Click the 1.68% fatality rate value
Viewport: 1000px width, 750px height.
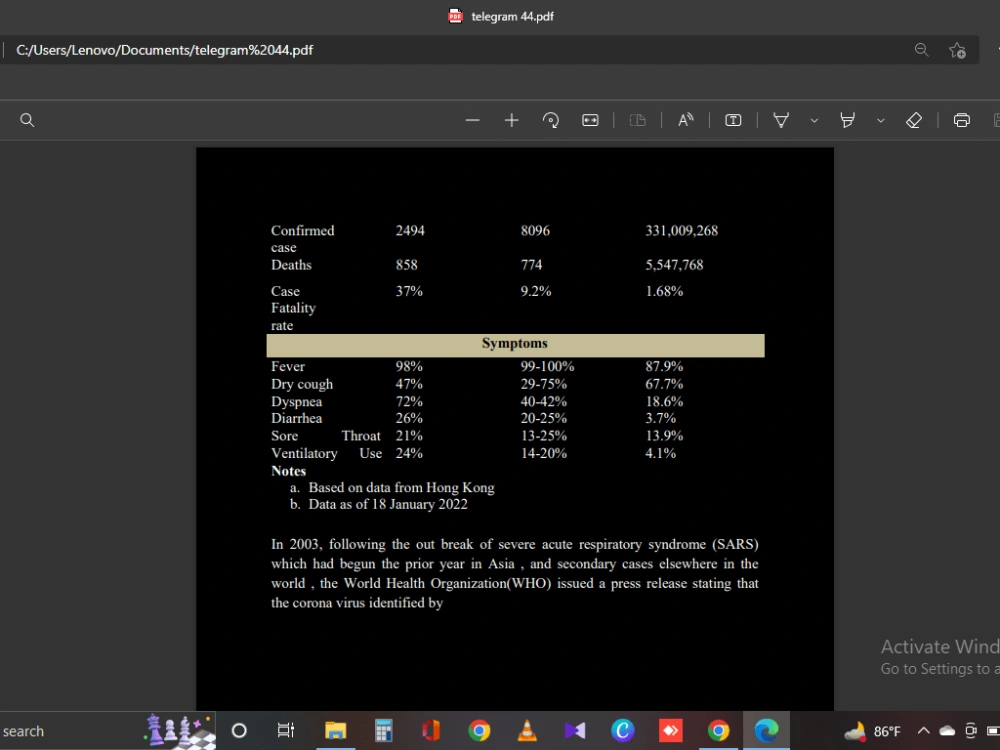664,291
